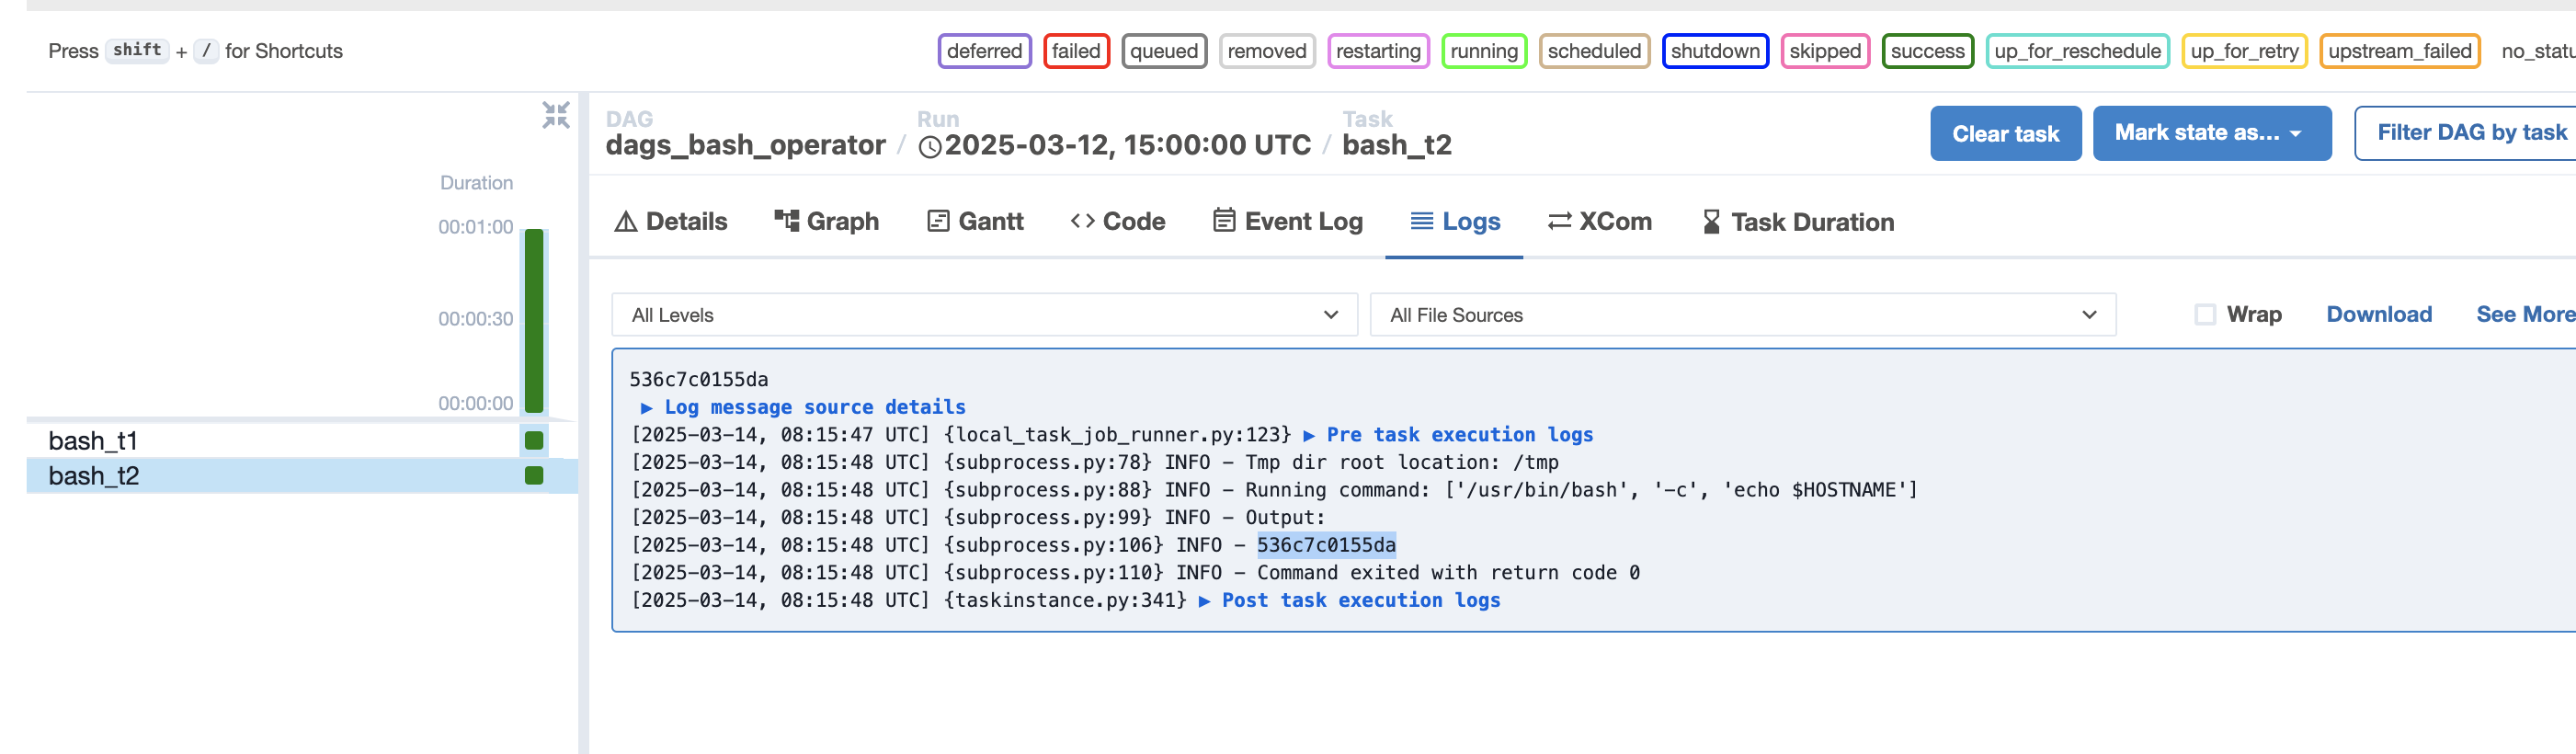Open the All Levels dropdown
This screenshot has height=754, width=2576.
coord(984,315)
